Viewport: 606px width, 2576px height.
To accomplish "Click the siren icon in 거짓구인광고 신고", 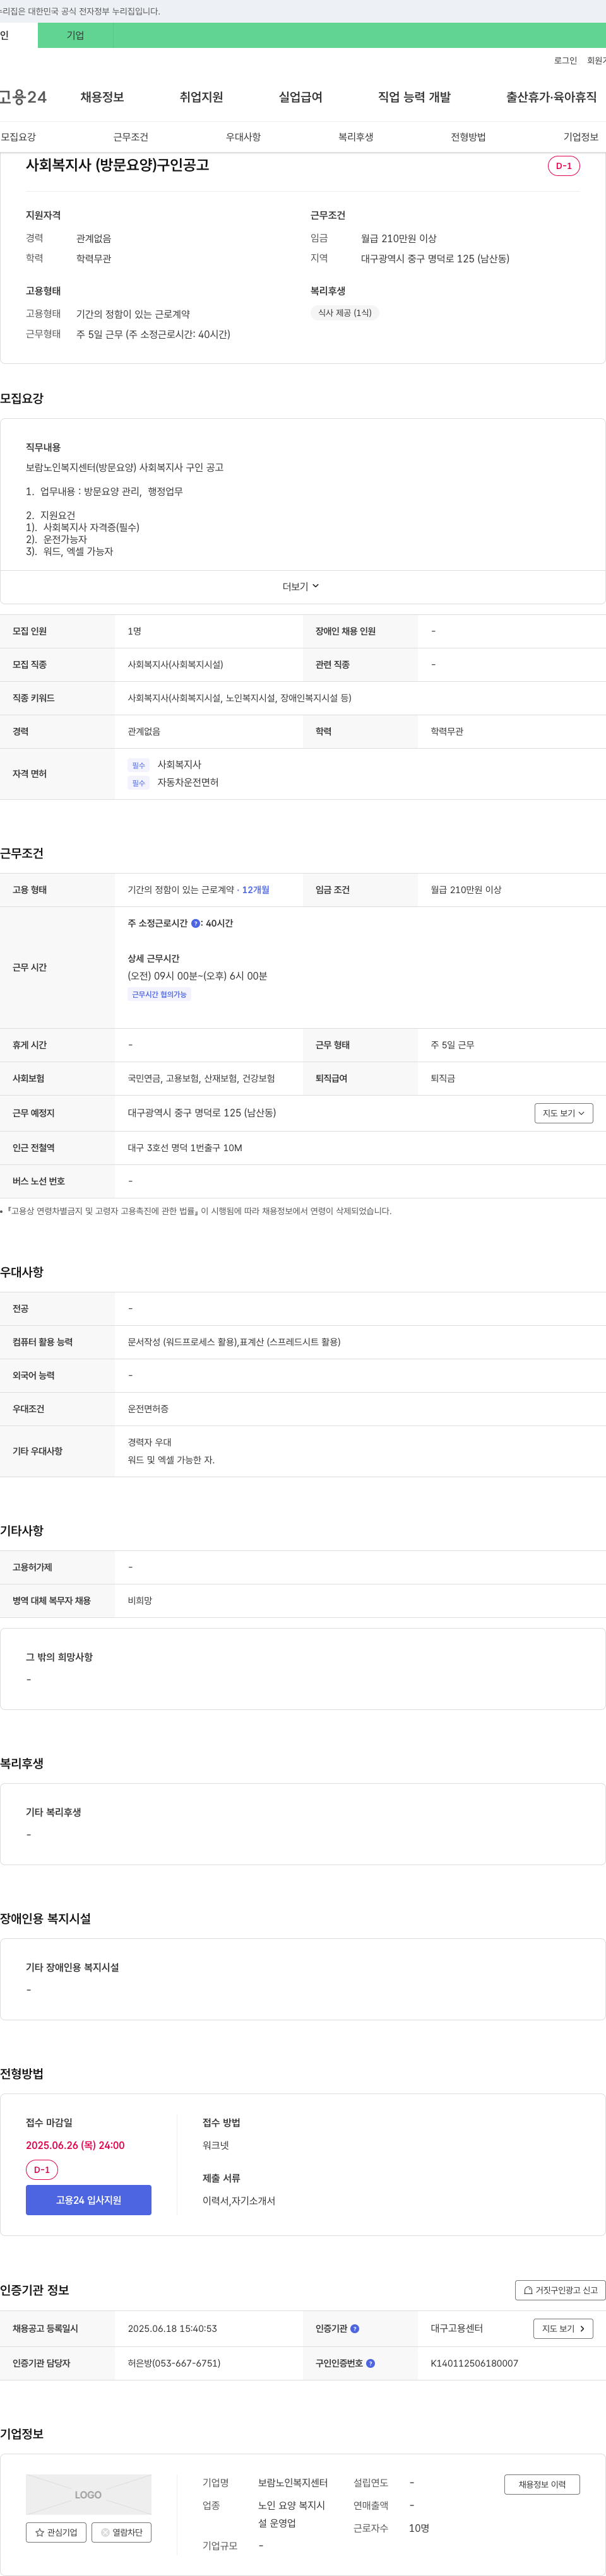I will (x=528, y=2290).
